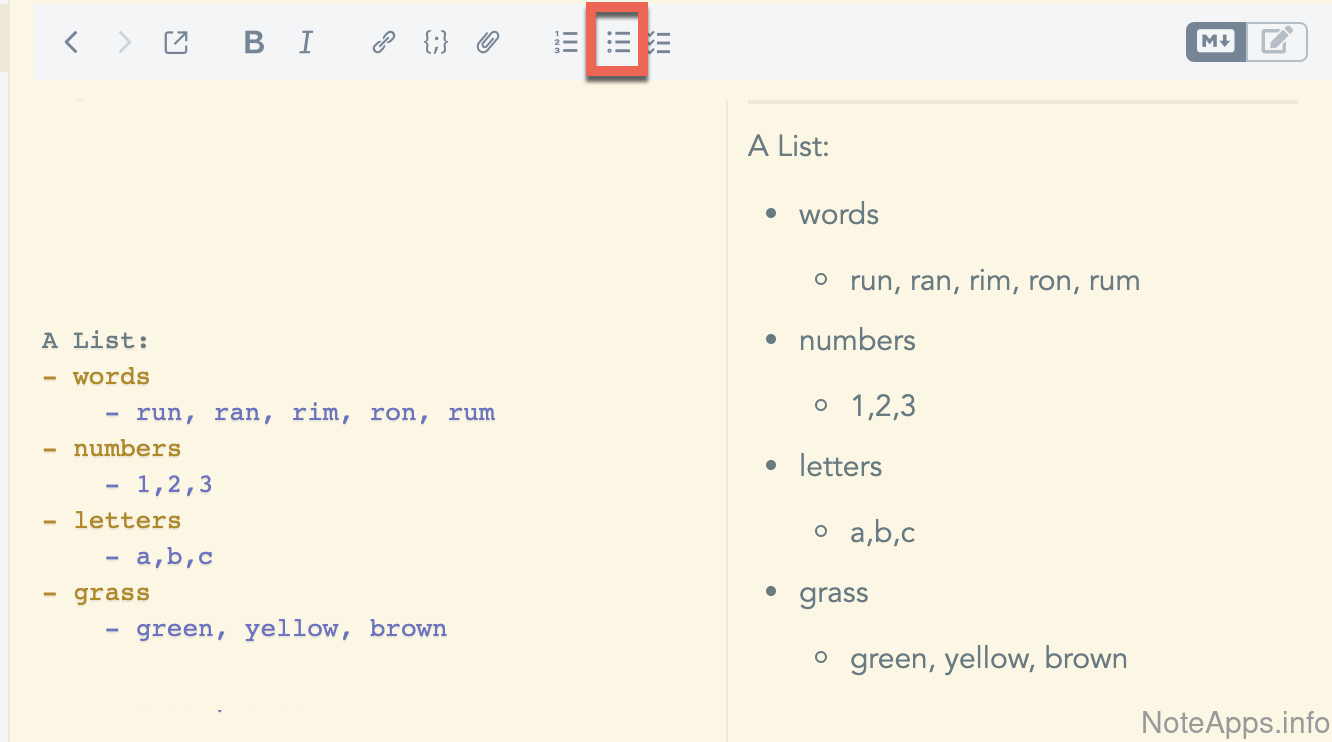
Task: Click 'run, ran, rim, ron, rum' in preview
Action: pos(994,281)
